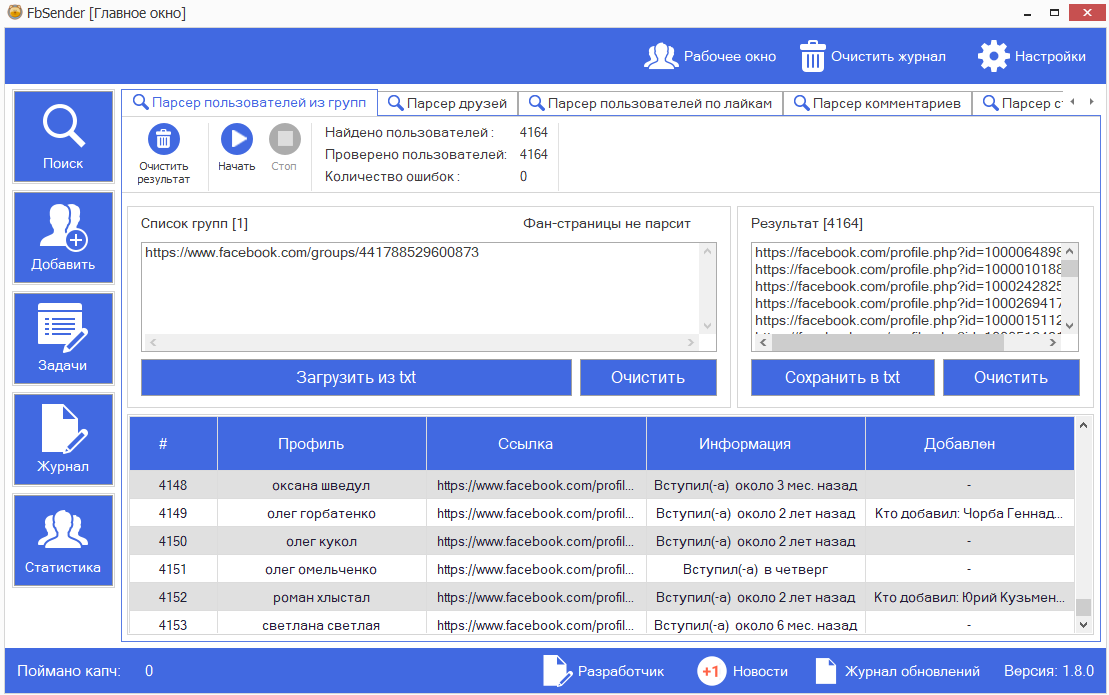
Task: Maximize the FbSender window
Action: (x=1054, y=13)
